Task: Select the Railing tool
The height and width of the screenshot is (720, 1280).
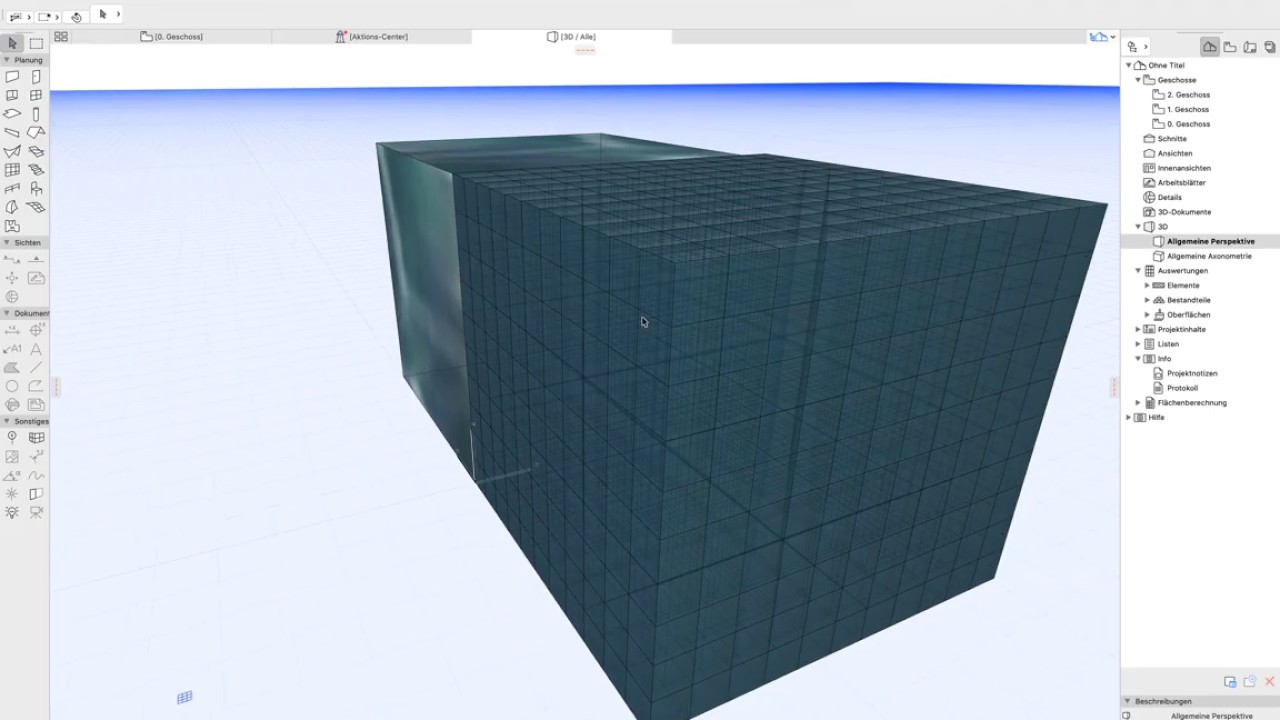Action: tap(12, 189)
